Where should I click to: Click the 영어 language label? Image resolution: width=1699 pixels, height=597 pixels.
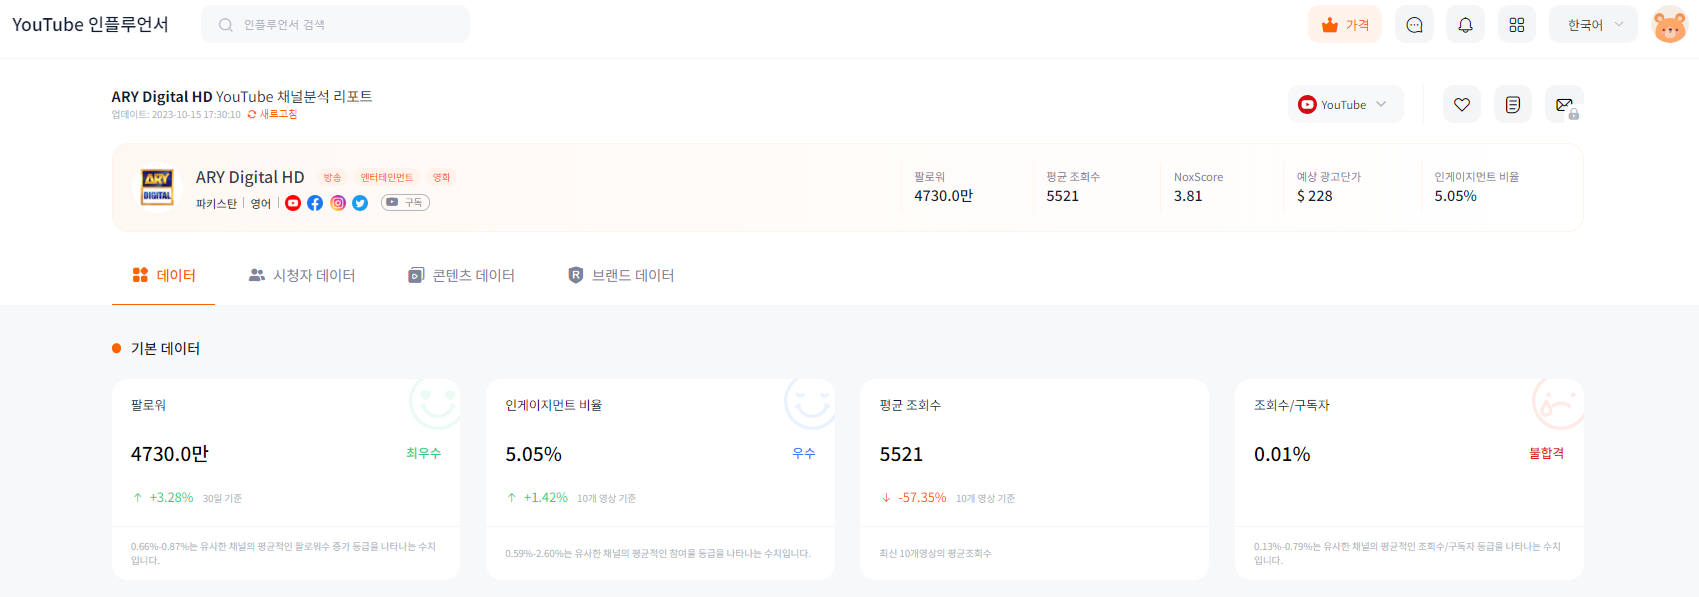[x=261, y=203]
